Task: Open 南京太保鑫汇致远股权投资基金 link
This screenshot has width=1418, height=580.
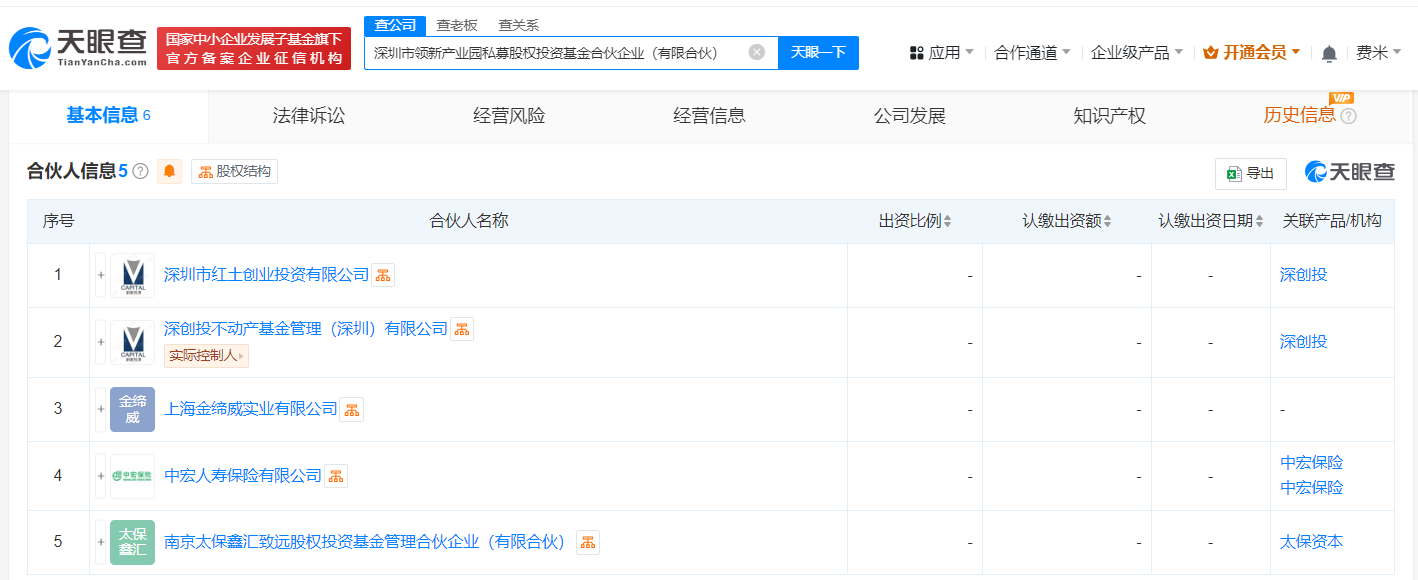Action: coord(367,542)
